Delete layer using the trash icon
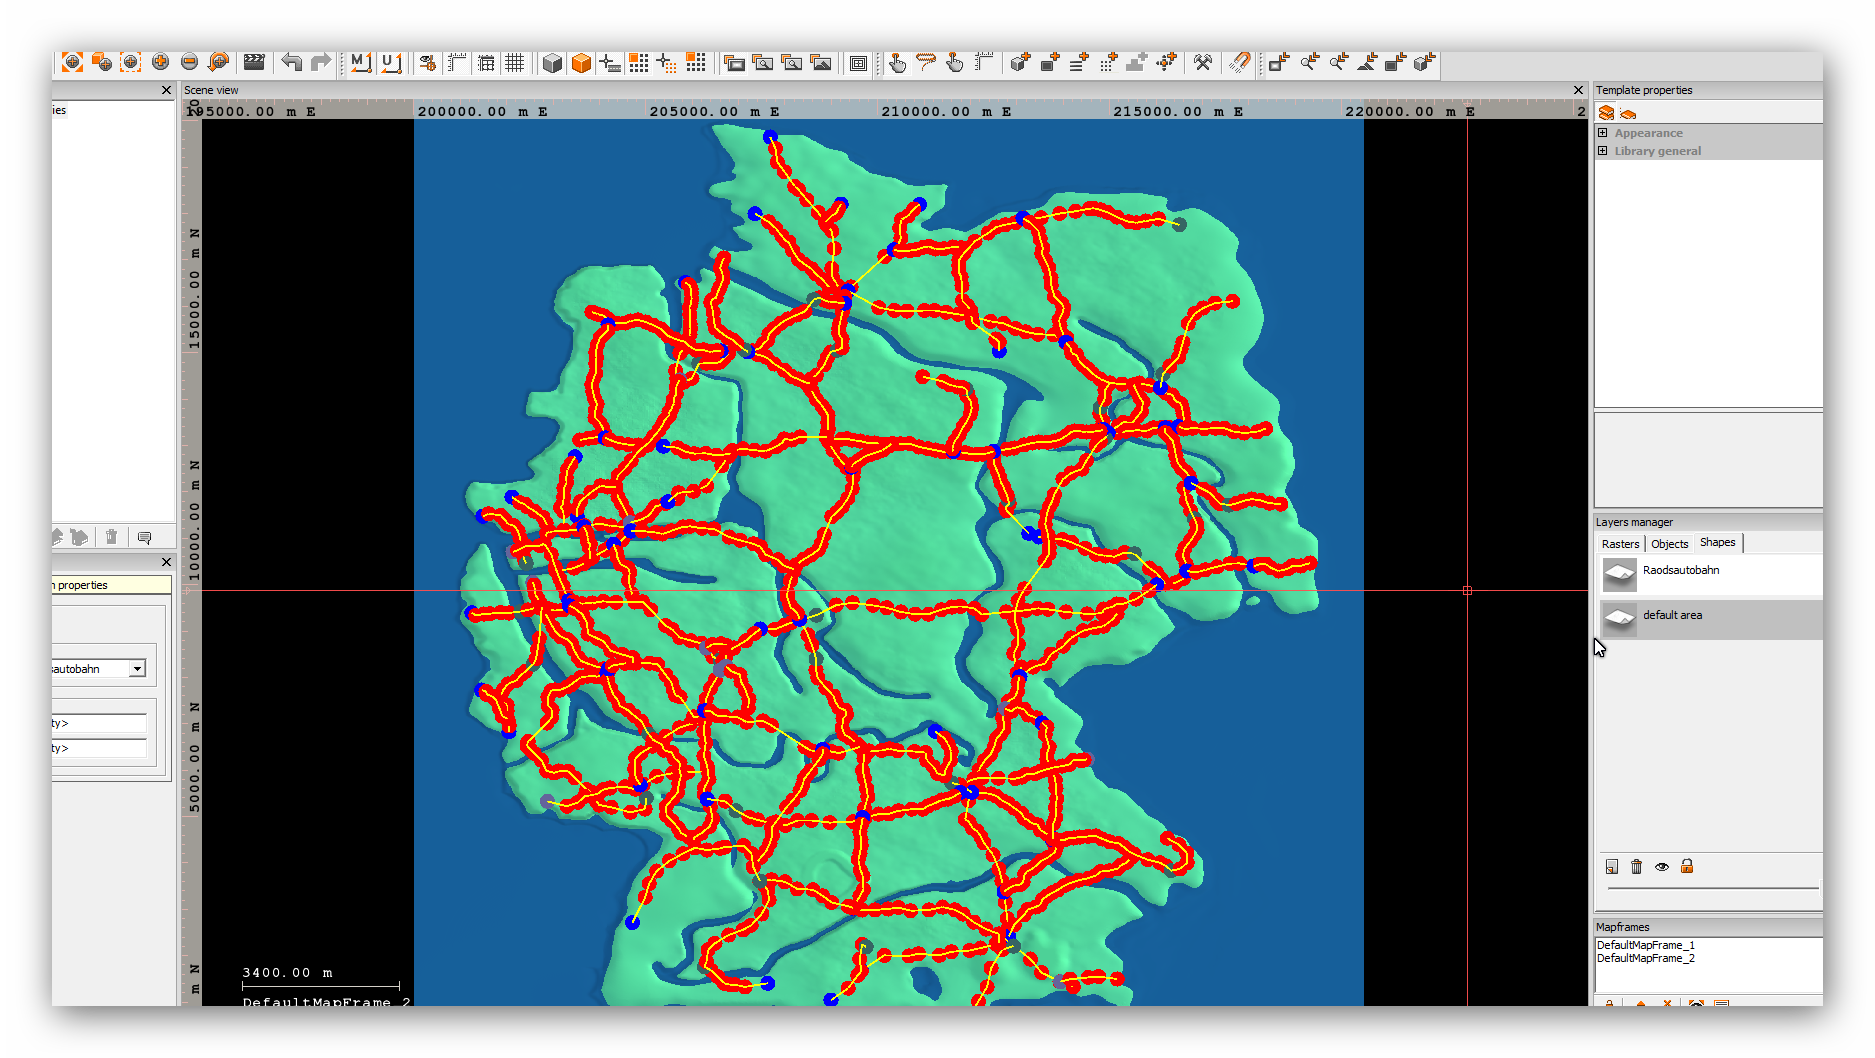Image resolution: width=1875 pixels, height=1058 pixels. 1636,867
